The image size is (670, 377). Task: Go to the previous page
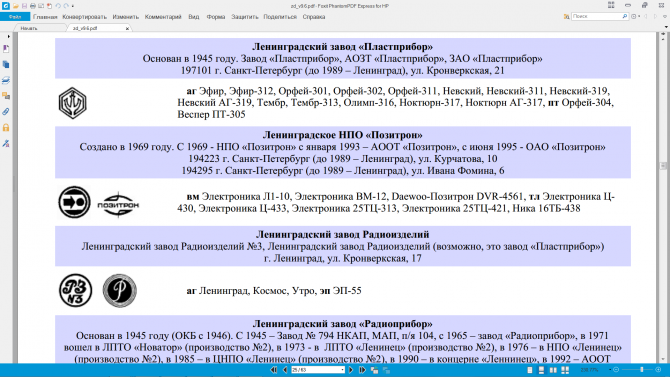[x=285, y=370]
